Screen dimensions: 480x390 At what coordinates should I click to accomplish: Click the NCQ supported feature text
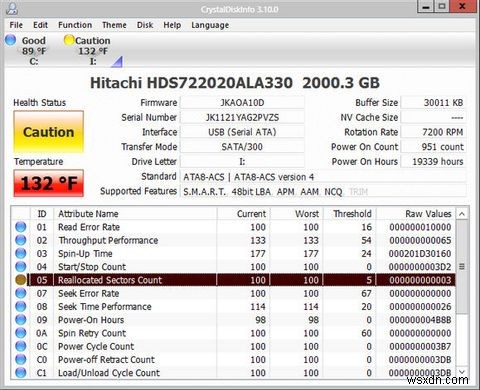(333, 192)
